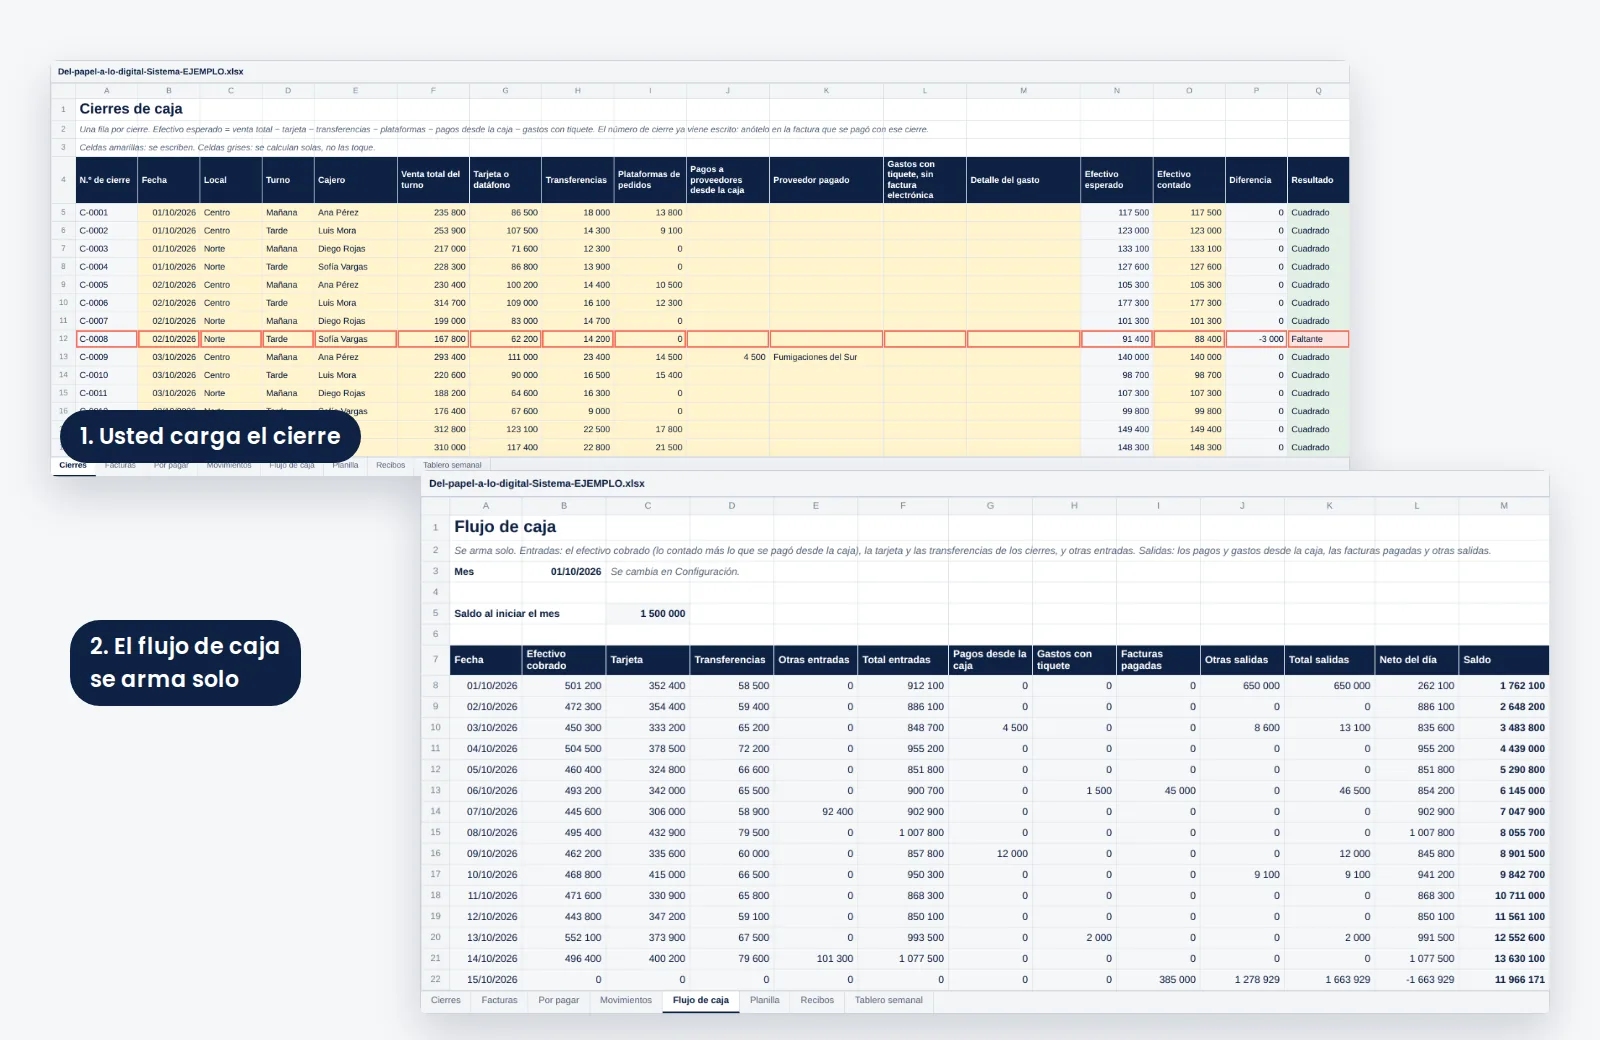This screenshot has width=1600, height=1040.
Task: Open Tablero semanal tab in Cierres window
Action: (452, 465)
